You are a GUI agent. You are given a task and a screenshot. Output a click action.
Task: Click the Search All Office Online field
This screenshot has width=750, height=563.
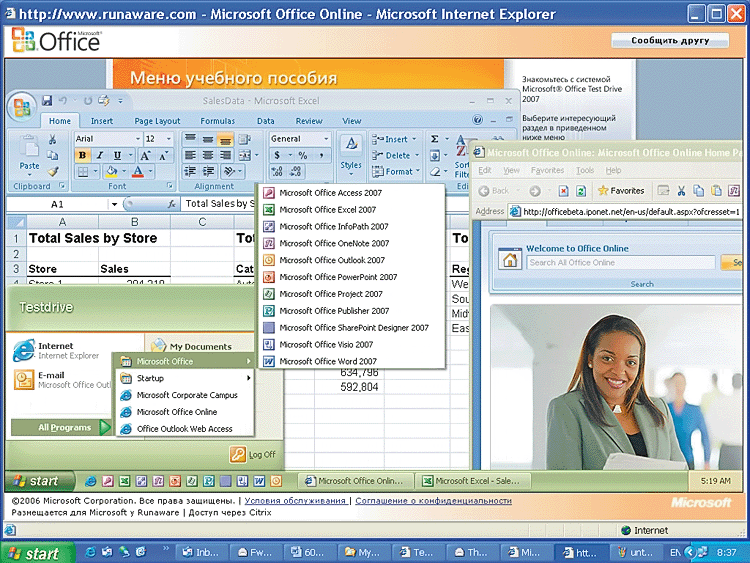click(621, 263)
